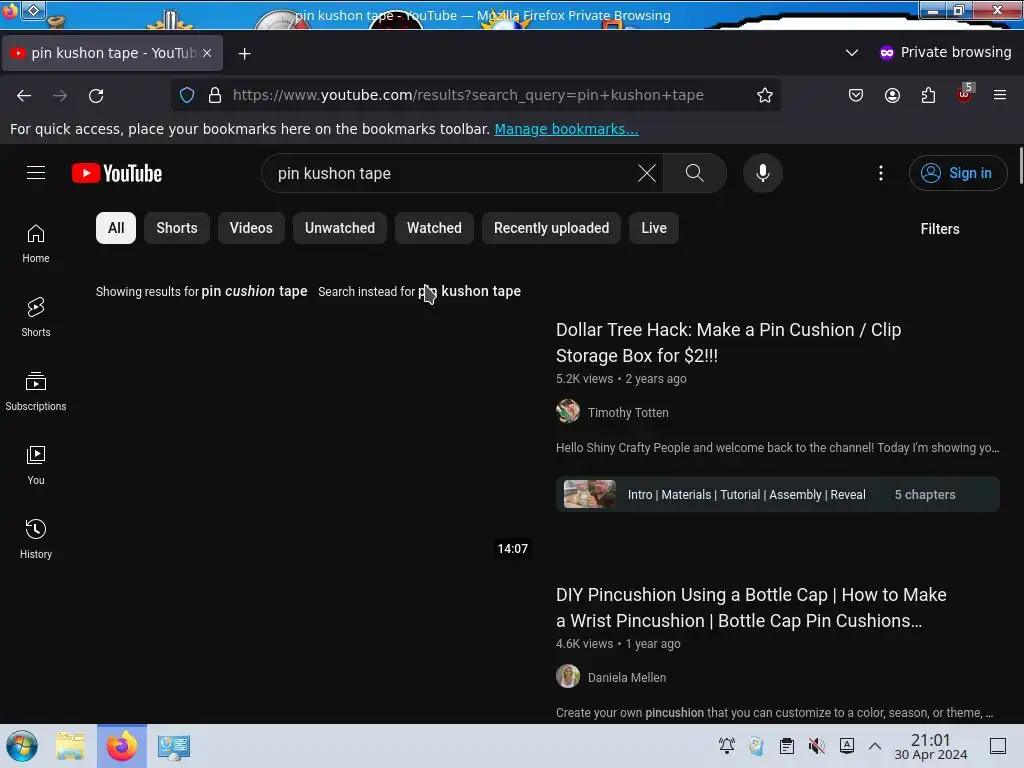Go back with the browser back arrow

[24, 96]
